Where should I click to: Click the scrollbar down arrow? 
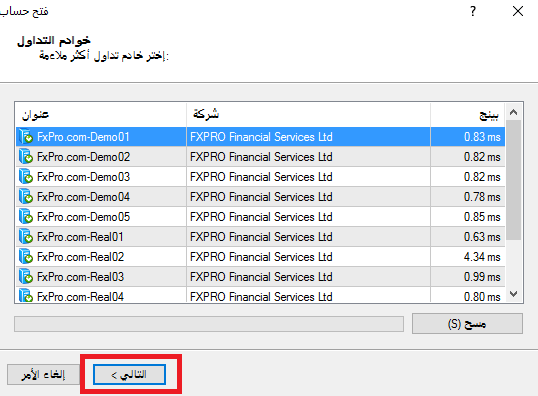(514, 294)
